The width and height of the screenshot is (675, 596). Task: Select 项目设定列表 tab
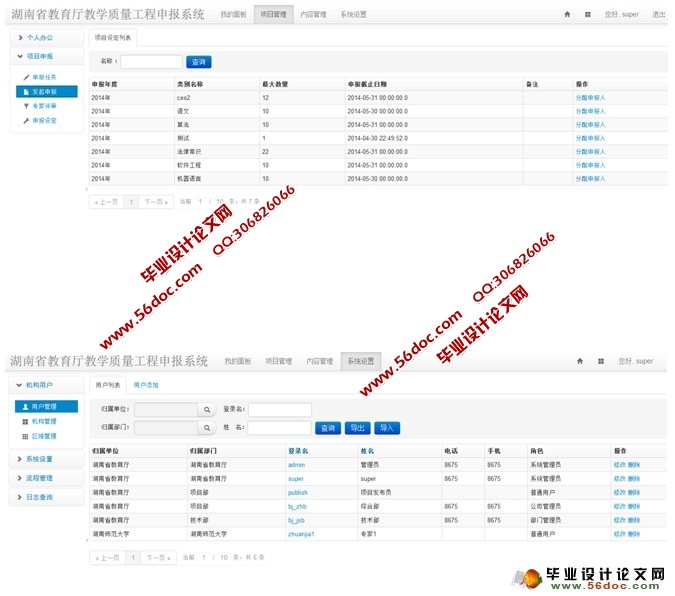pos(113,38)
